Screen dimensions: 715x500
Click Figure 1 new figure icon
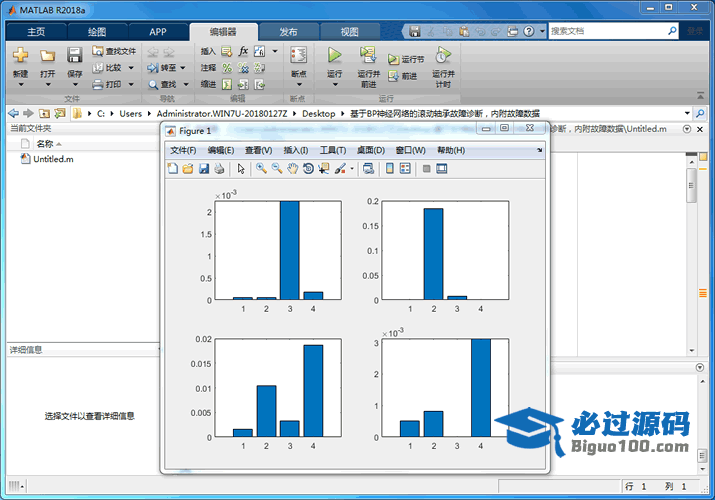(x=173, y=169)
